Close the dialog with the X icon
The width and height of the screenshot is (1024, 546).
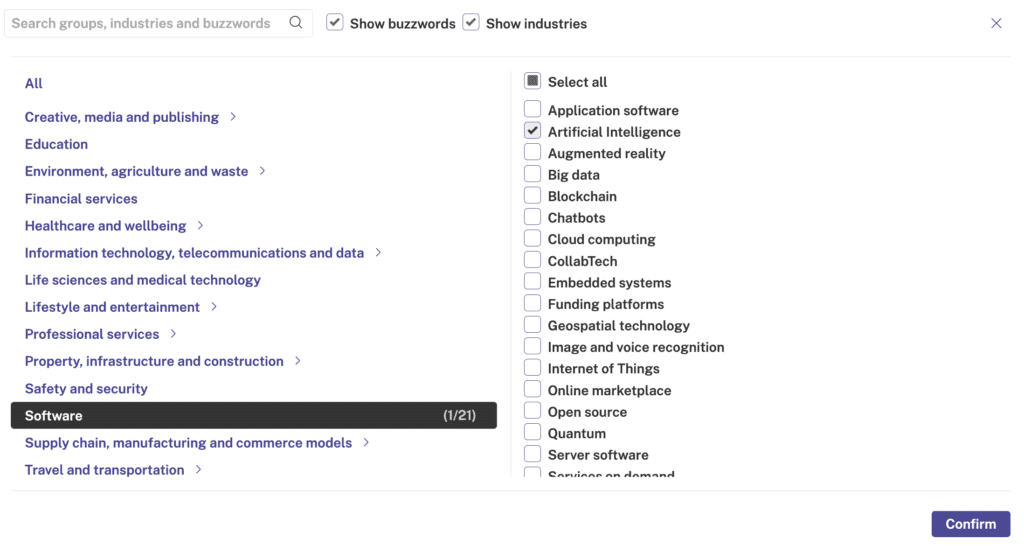(996, 24)
